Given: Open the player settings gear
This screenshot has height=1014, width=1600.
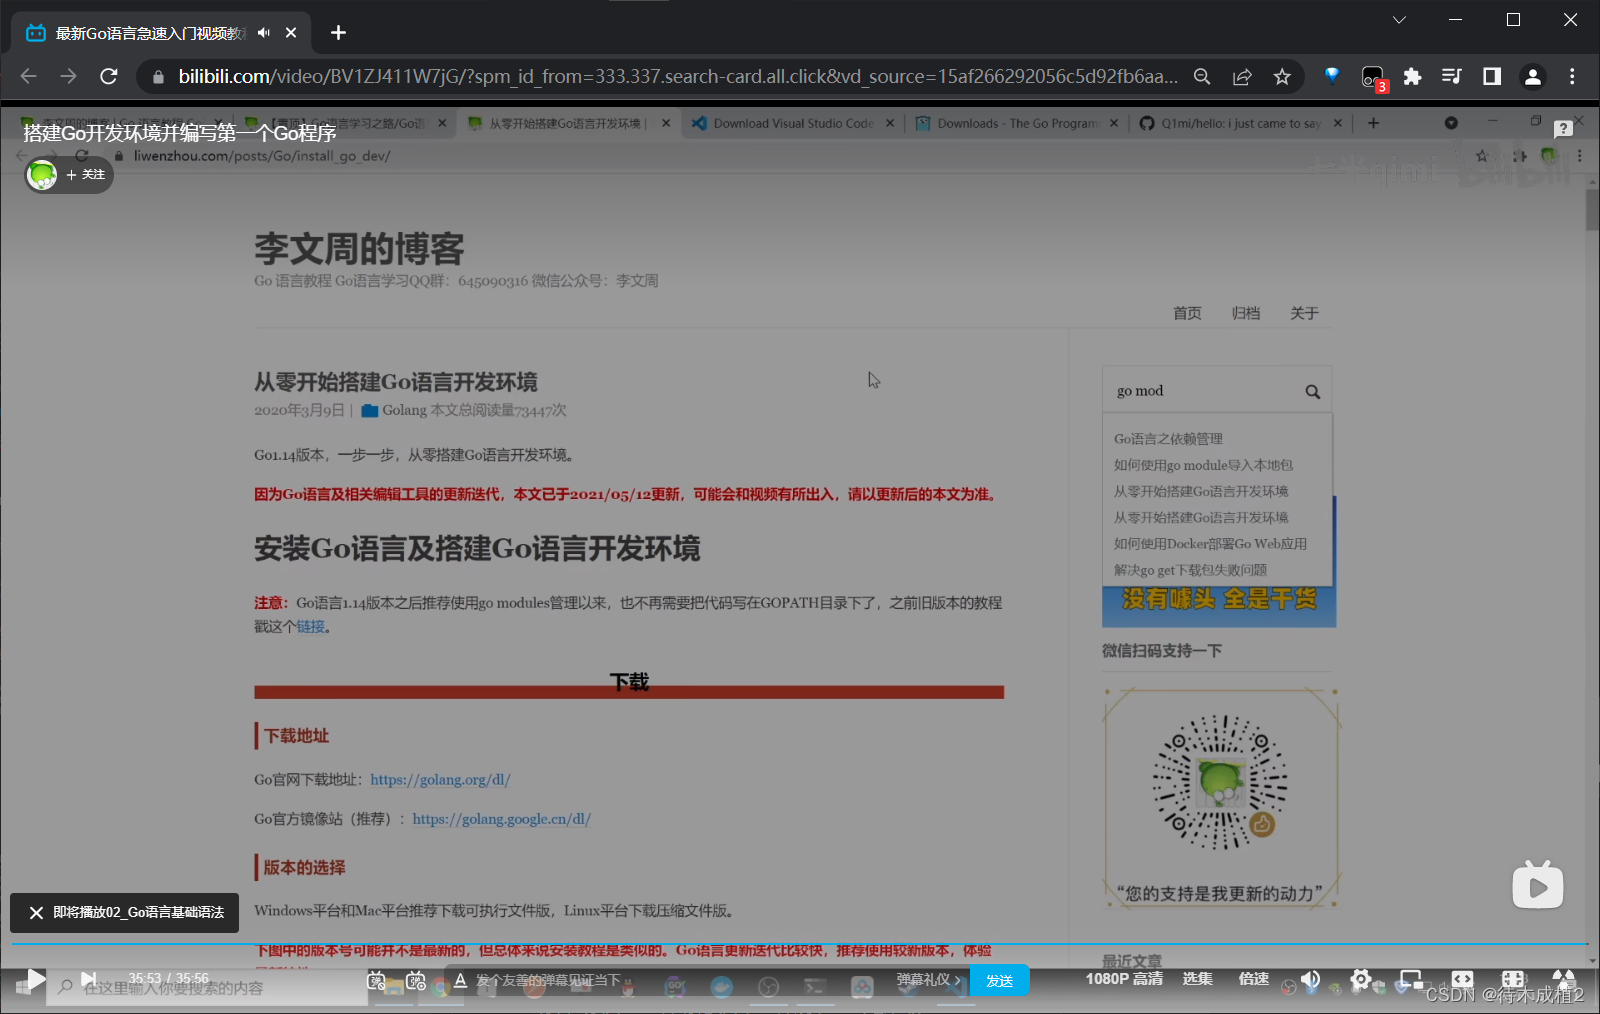Looking at the screenshot, I should [1361, 979].
